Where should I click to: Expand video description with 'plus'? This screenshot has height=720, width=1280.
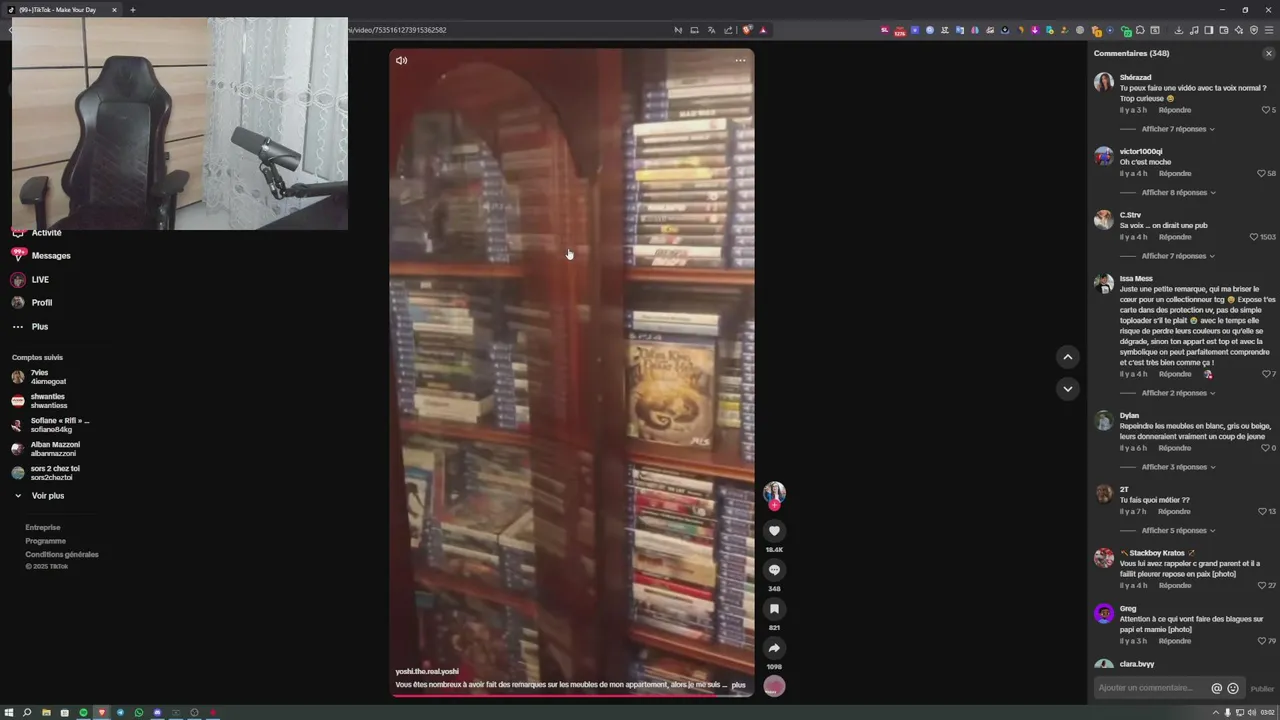pos(739,685)
